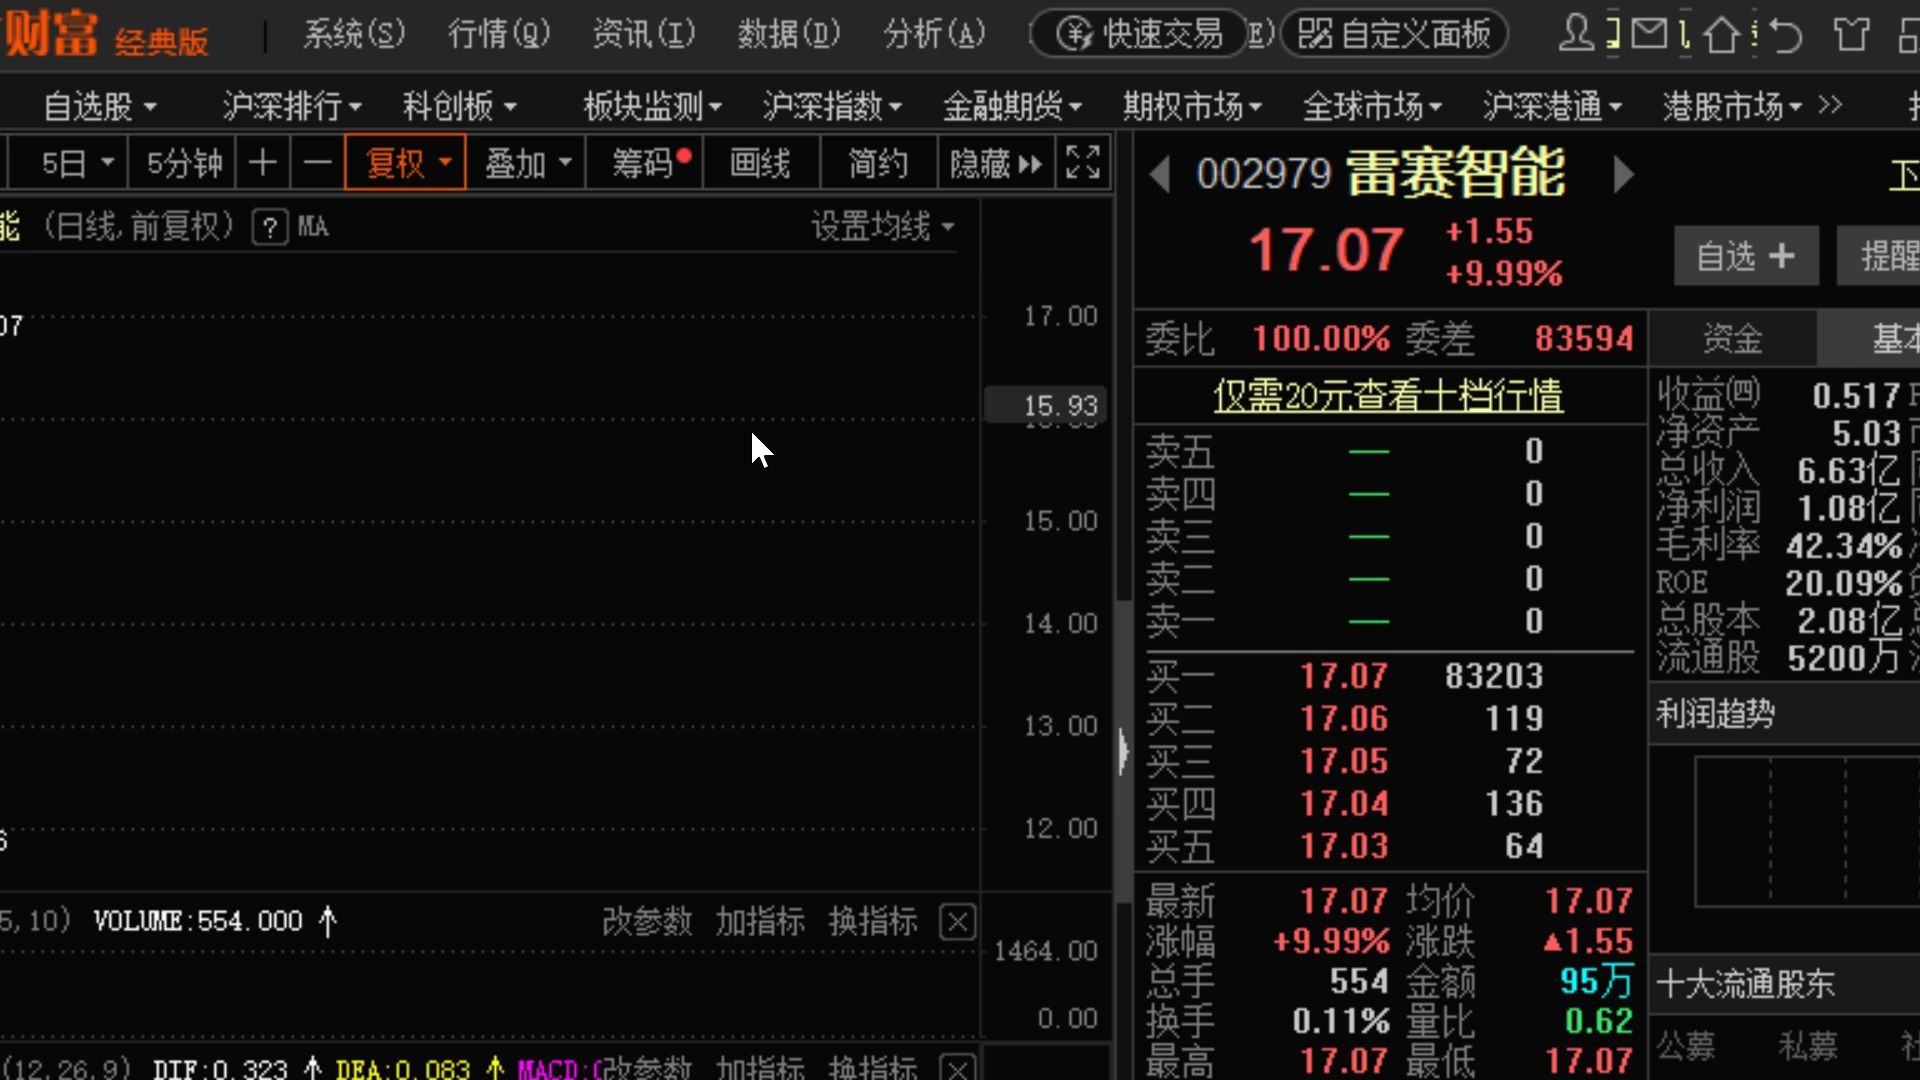The width and height of the screenshot is (1920, 1080).
Task: Click the 买五 price 17.03
Action: click(x=1343, y=846)
